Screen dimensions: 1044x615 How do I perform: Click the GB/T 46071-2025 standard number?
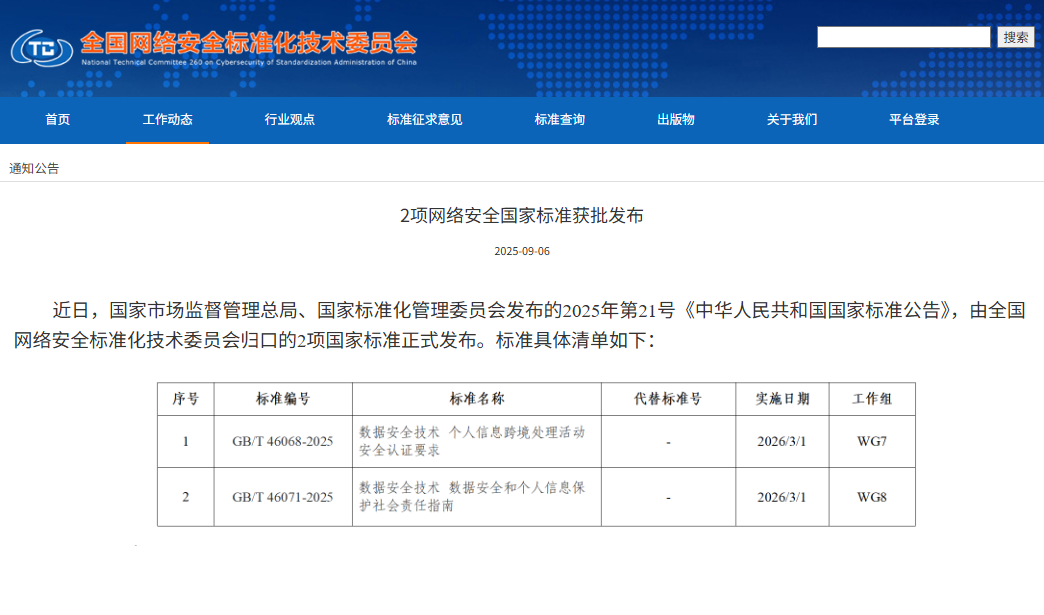[x=283, y=497]
